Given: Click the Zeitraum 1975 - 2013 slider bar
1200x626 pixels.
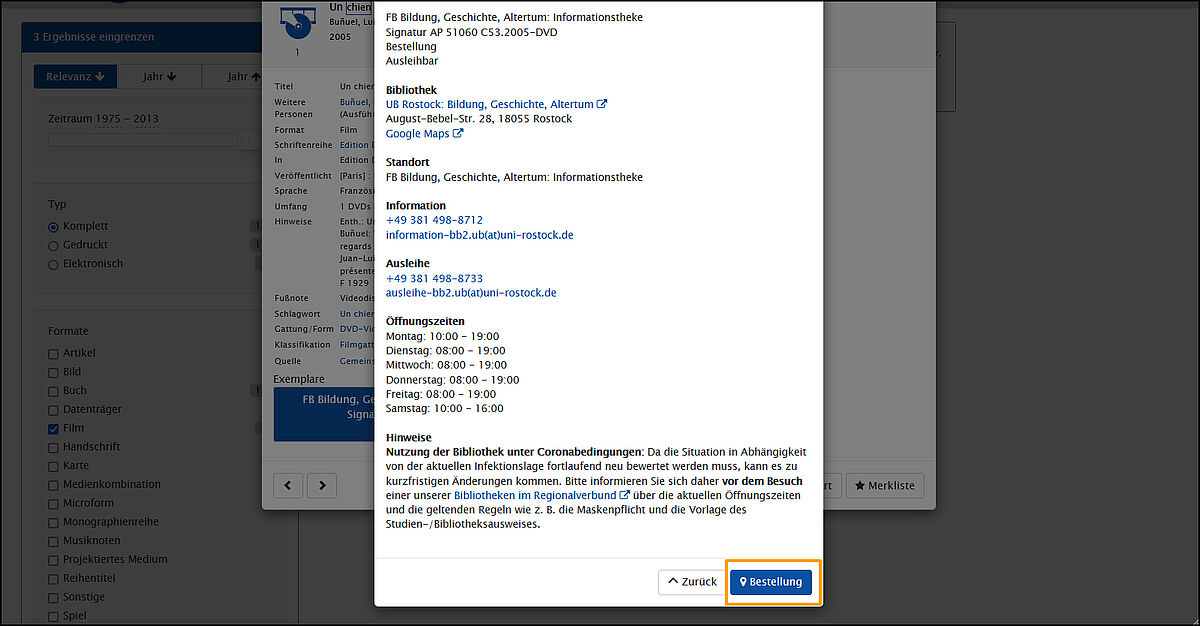Looking at the screenshot, I should pyautogui.click(x=155, y=140).
